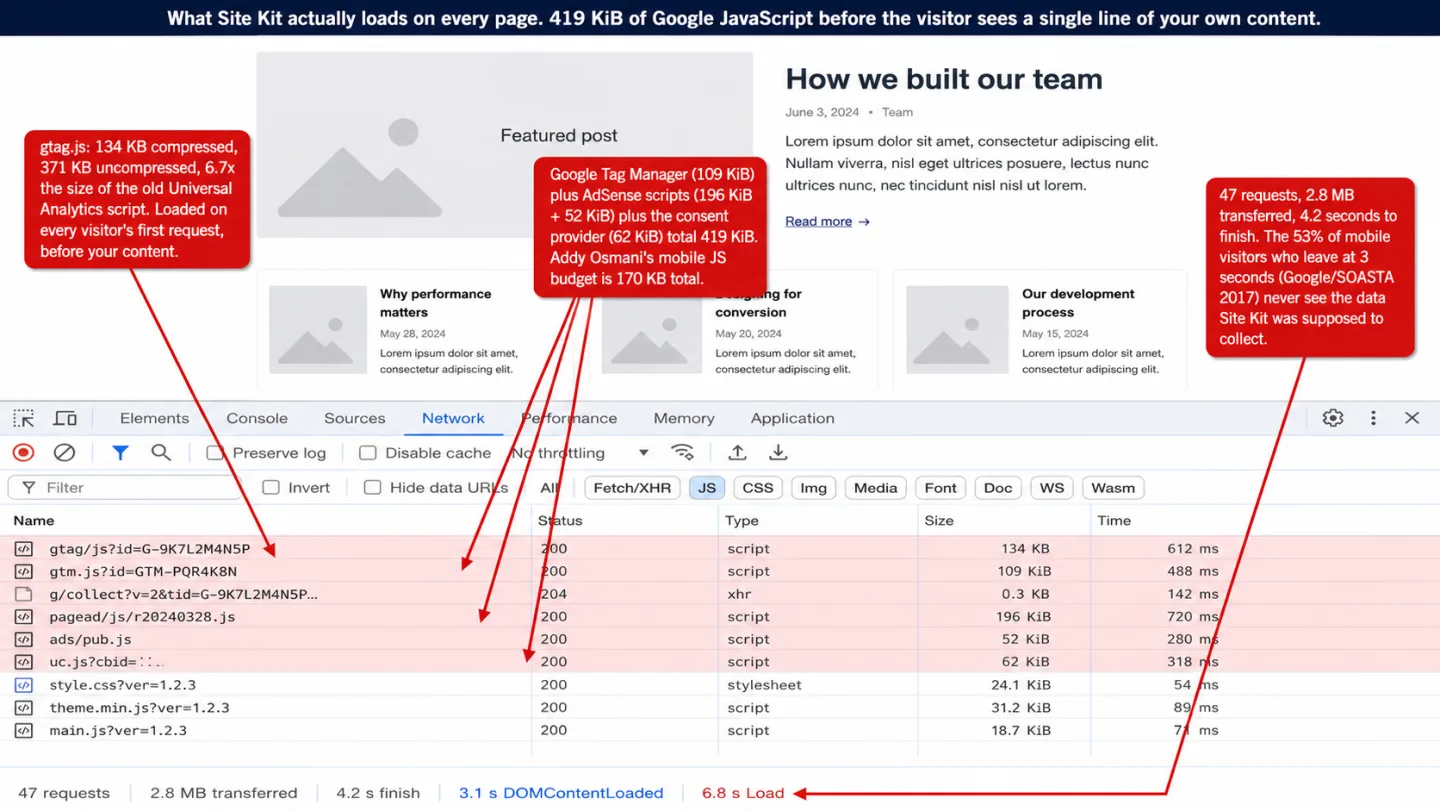Open the Application tab
The width and height of the screenshot is (1440, 811).
793,418
